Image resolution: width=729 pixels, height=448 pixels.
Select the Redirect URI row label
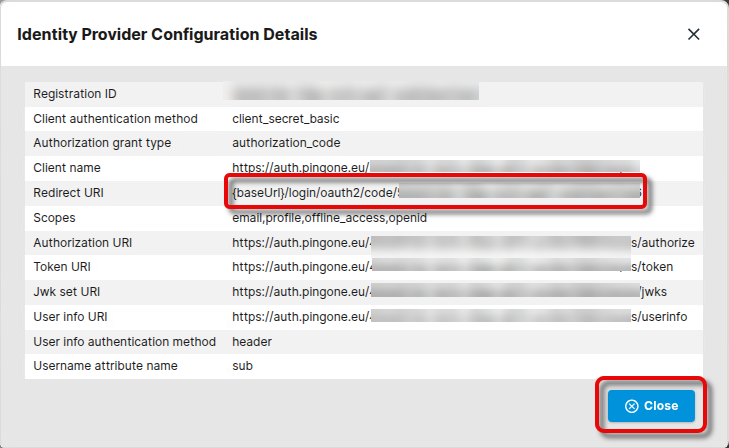tap(67, 192)
